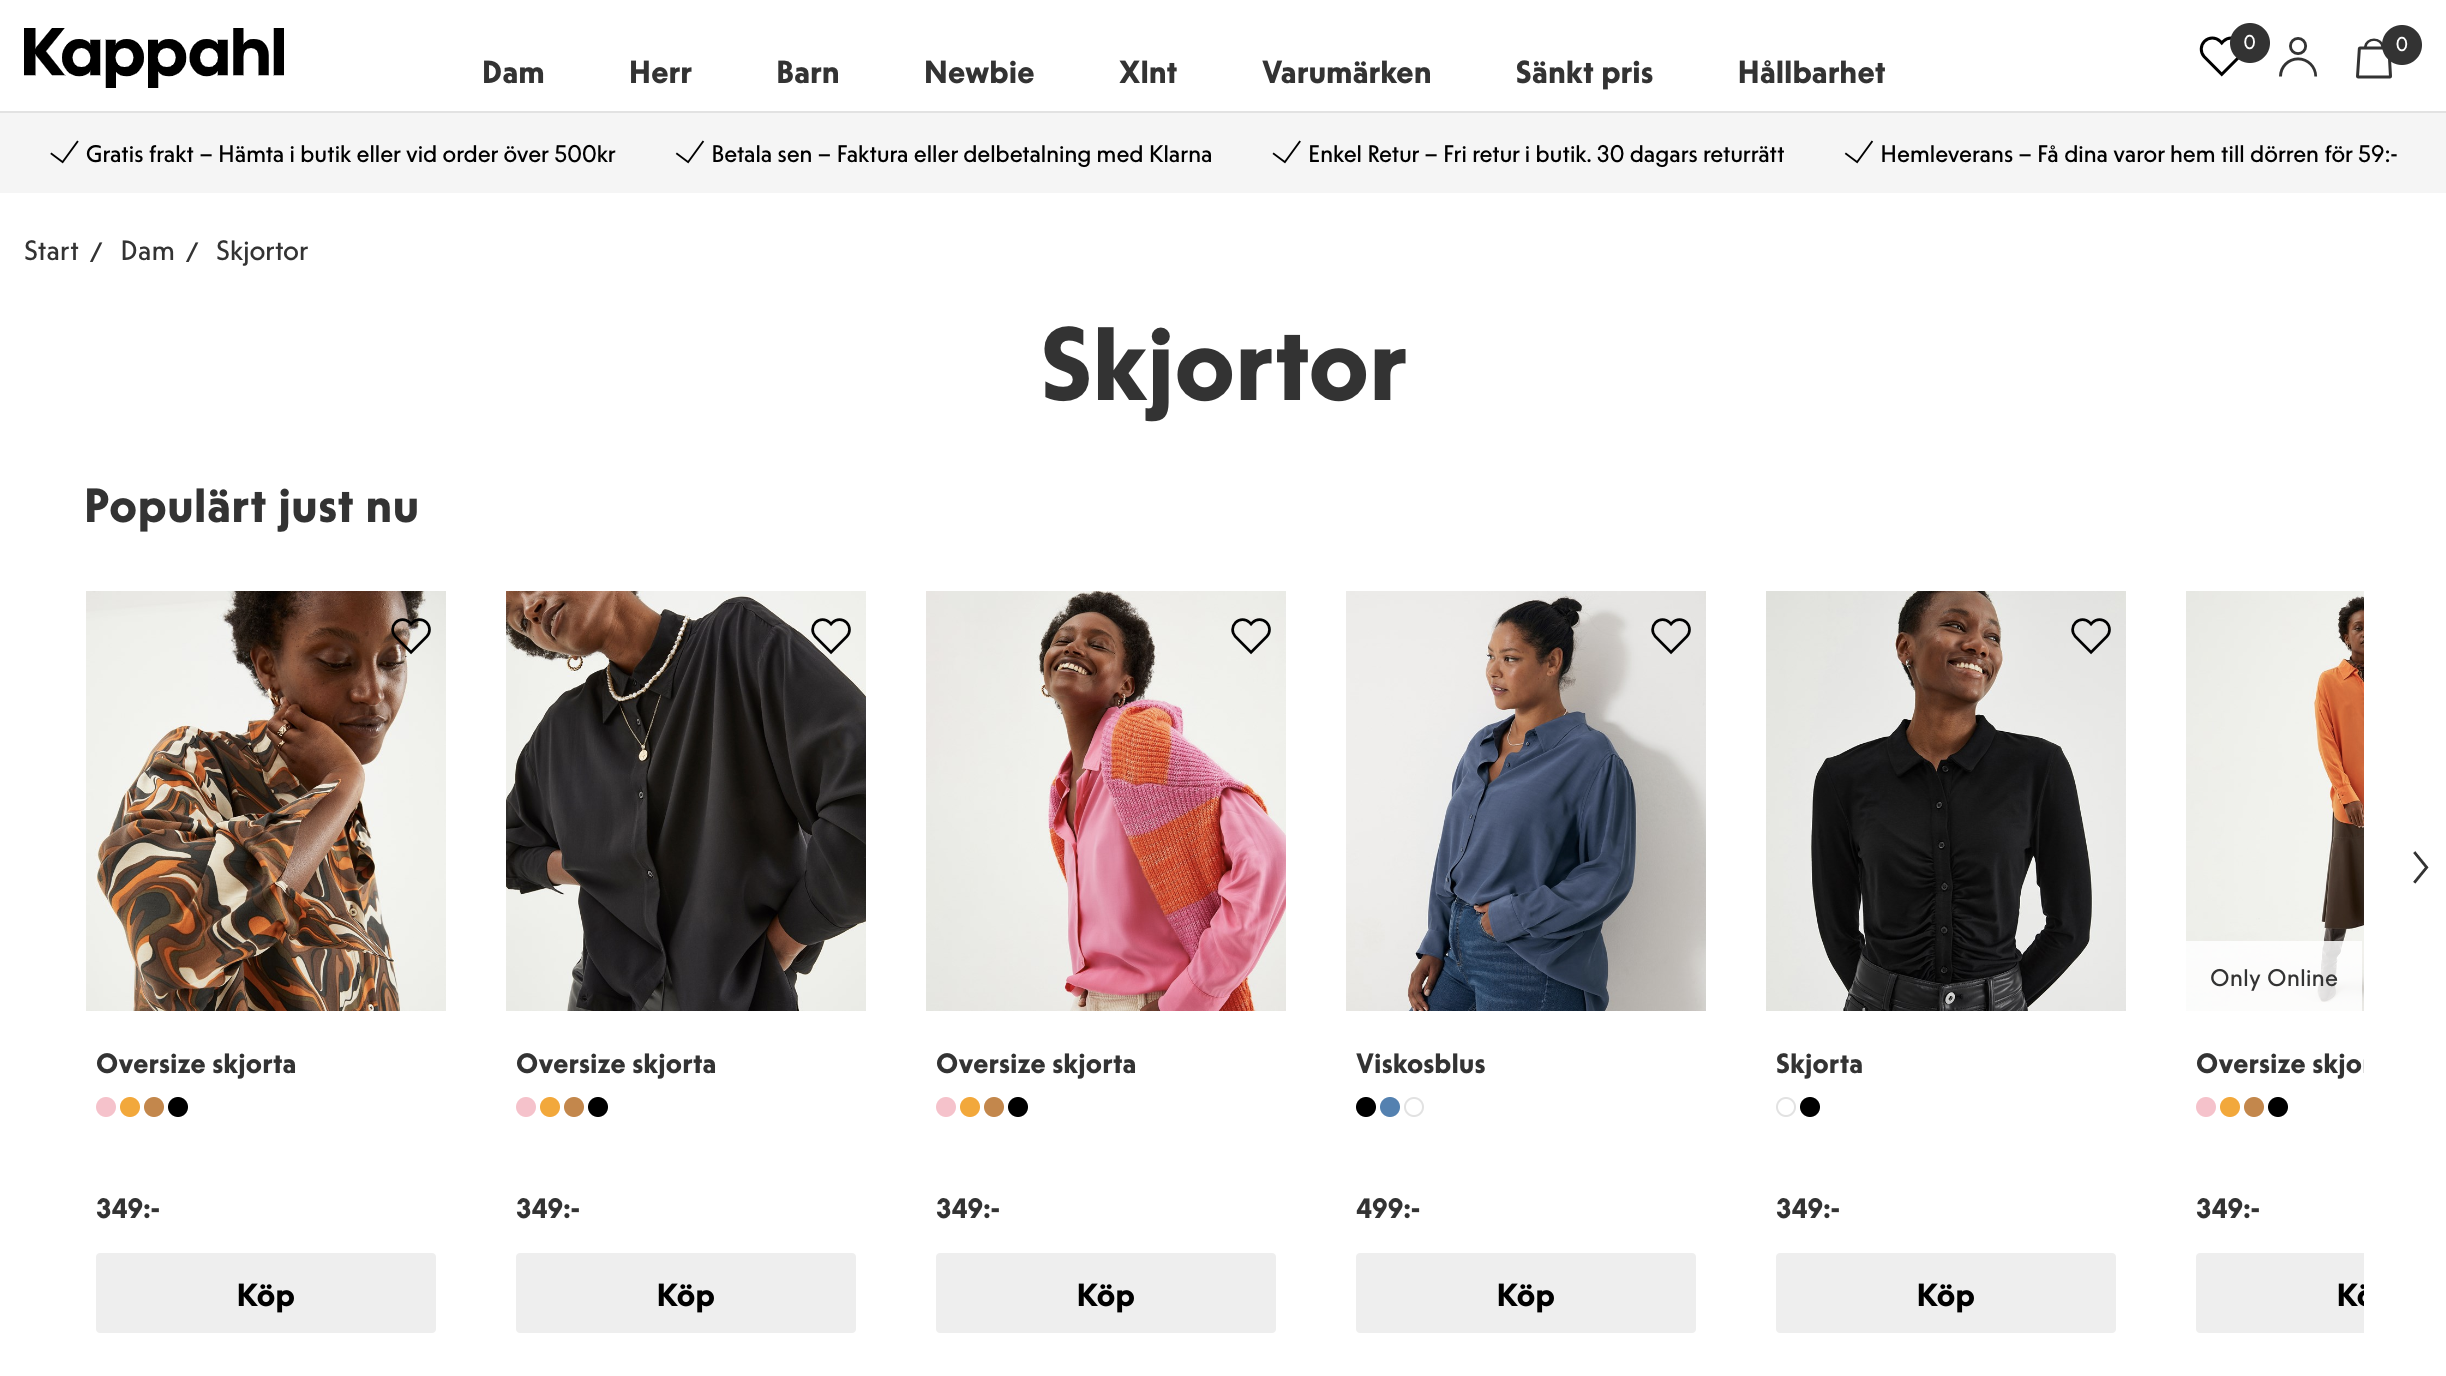Screen dimensions: 2446x1376
Task: Favorite the pink Oversize skjorta with heart
Action: click(1251, 635)
